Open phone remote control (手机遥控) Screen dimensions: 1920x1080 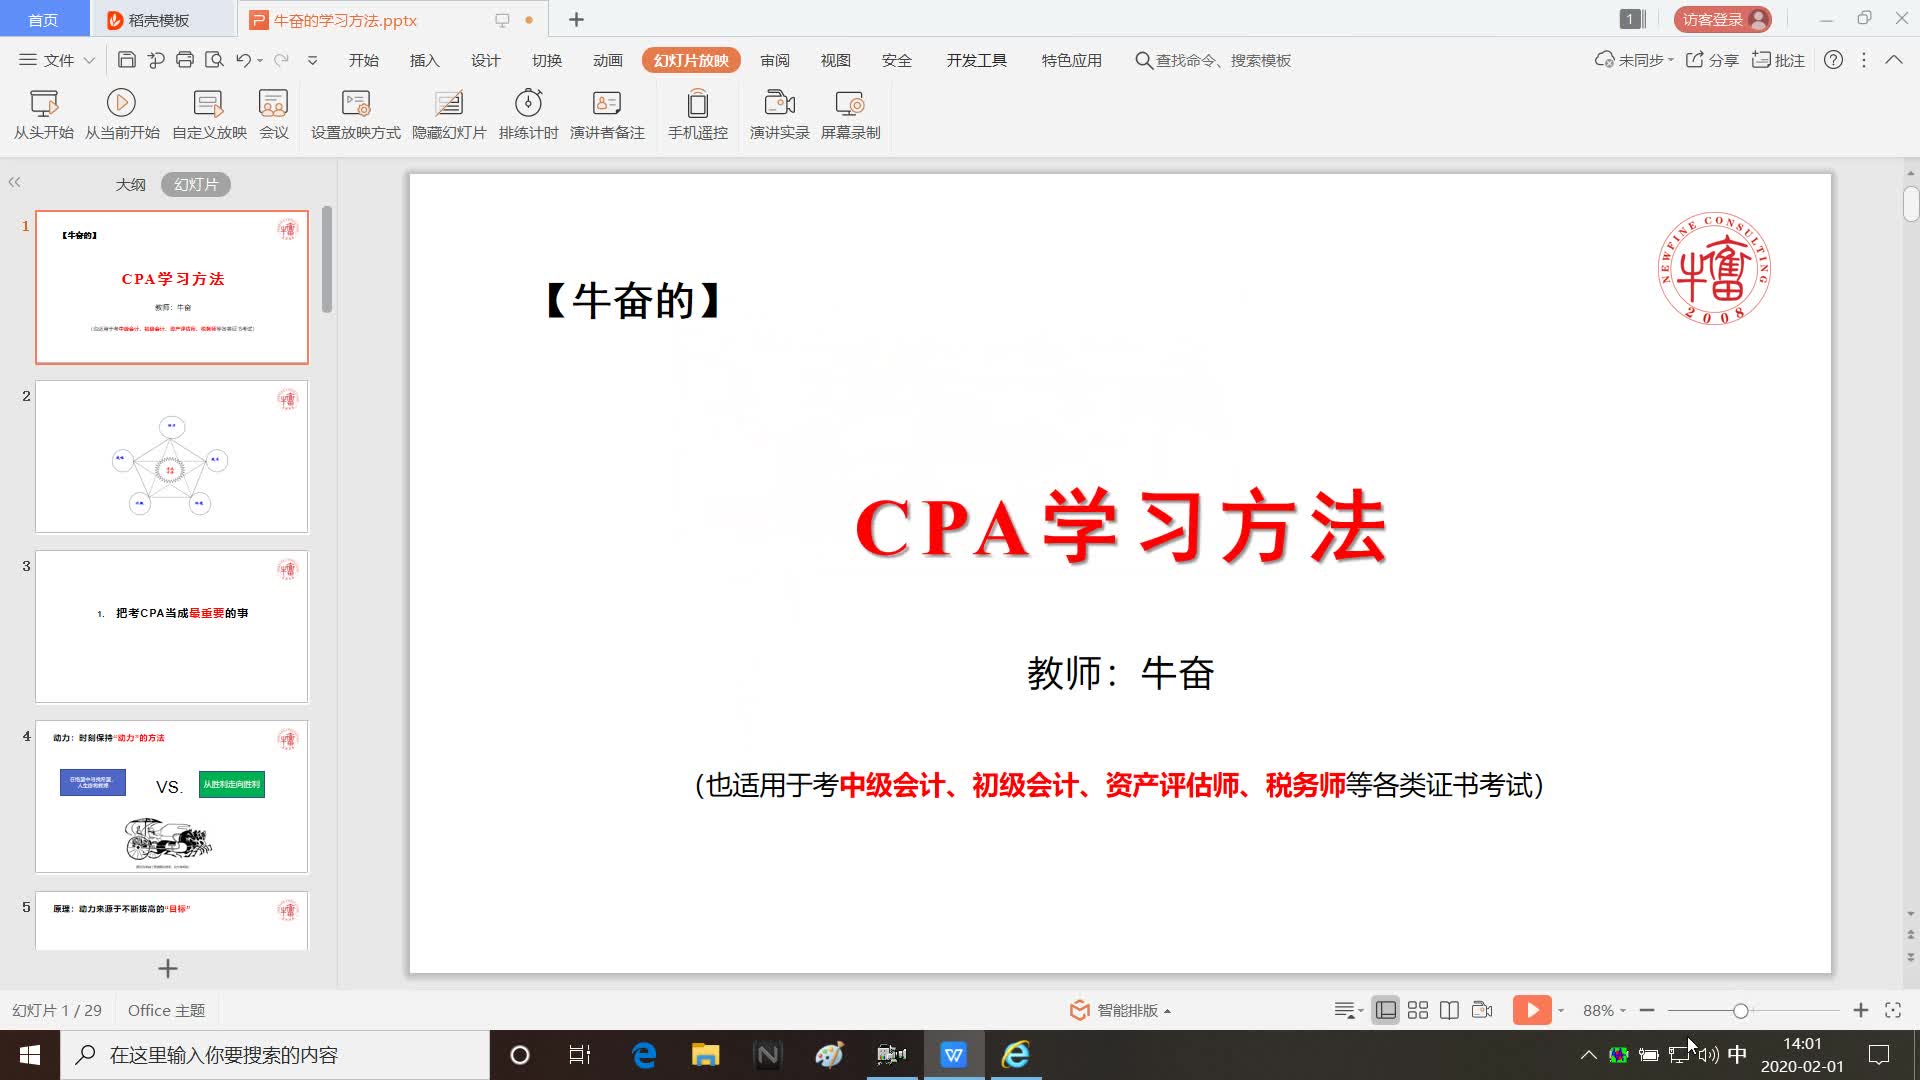pos(698,115)
